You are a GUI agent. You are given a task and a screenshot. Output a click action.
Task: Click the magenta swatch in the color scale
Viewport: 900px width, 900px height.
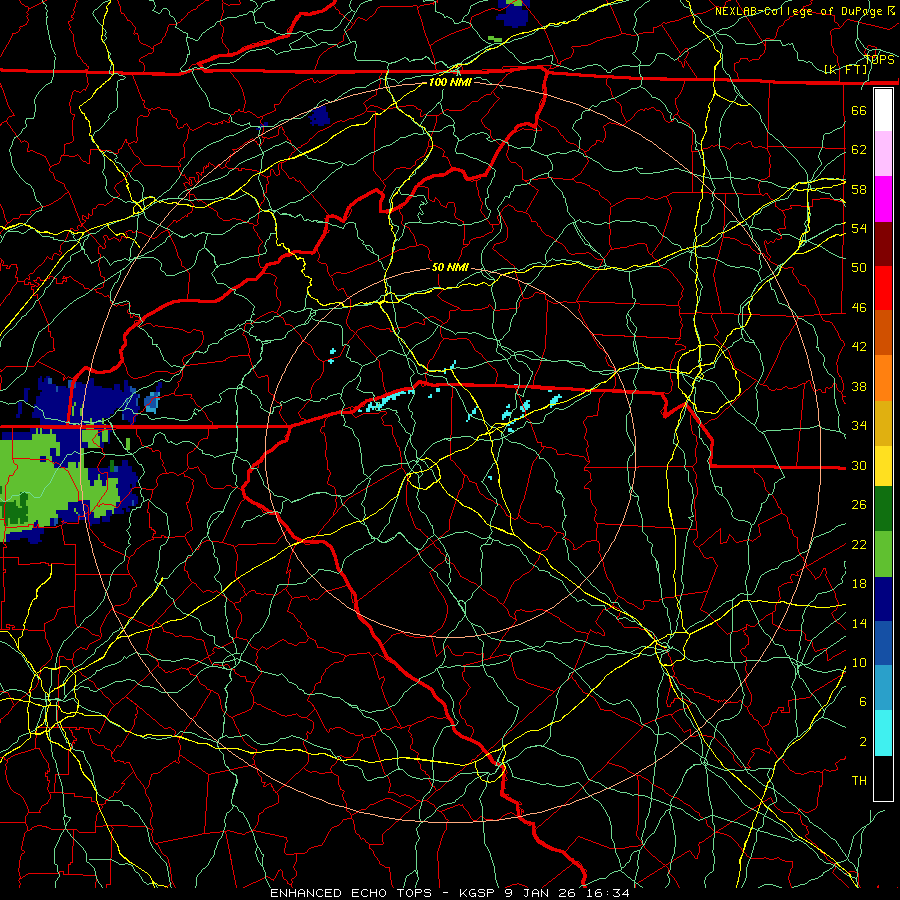pos(883,199)
